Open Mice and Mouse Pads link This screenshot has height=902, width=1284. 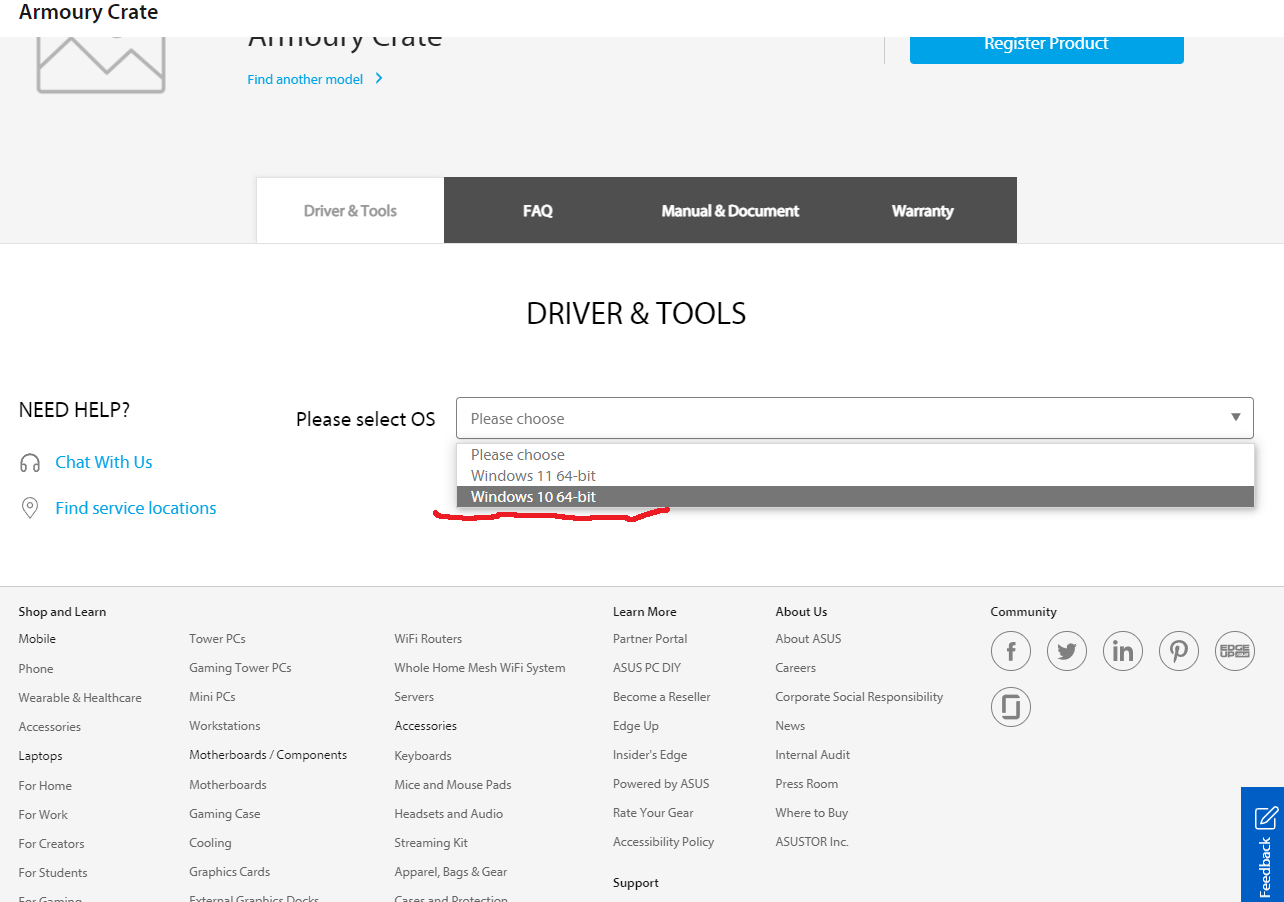pyautogui.click(x=453, y=785)
